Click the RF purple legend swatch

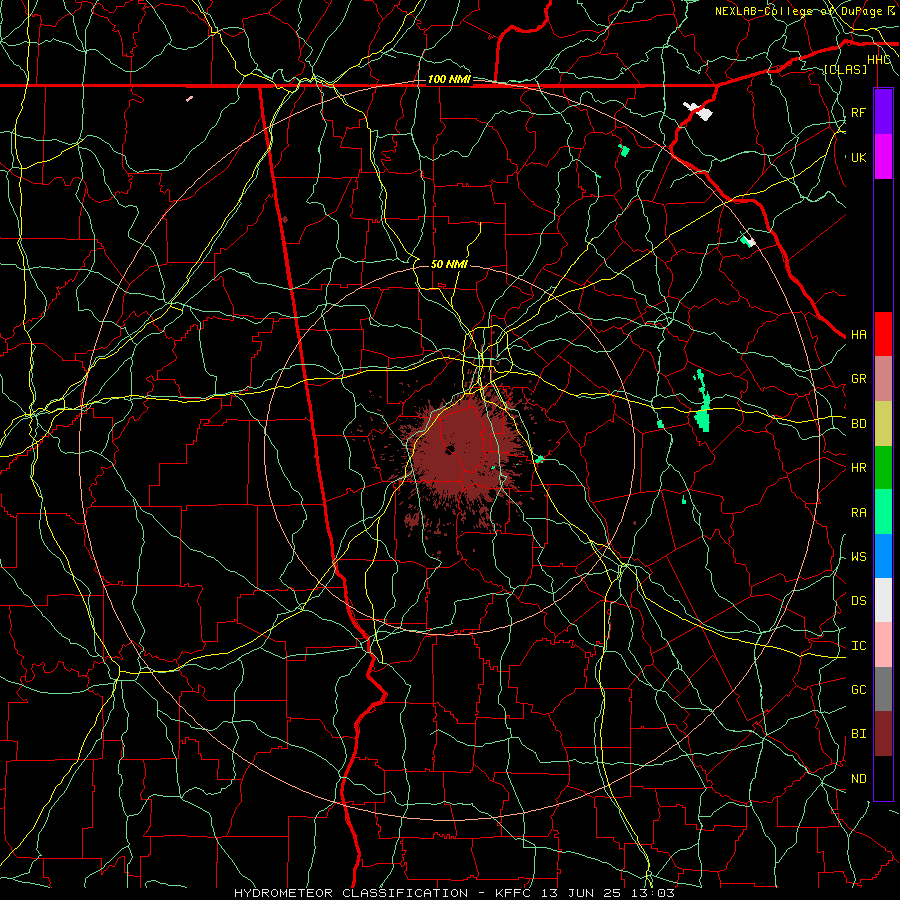point(883,112)
